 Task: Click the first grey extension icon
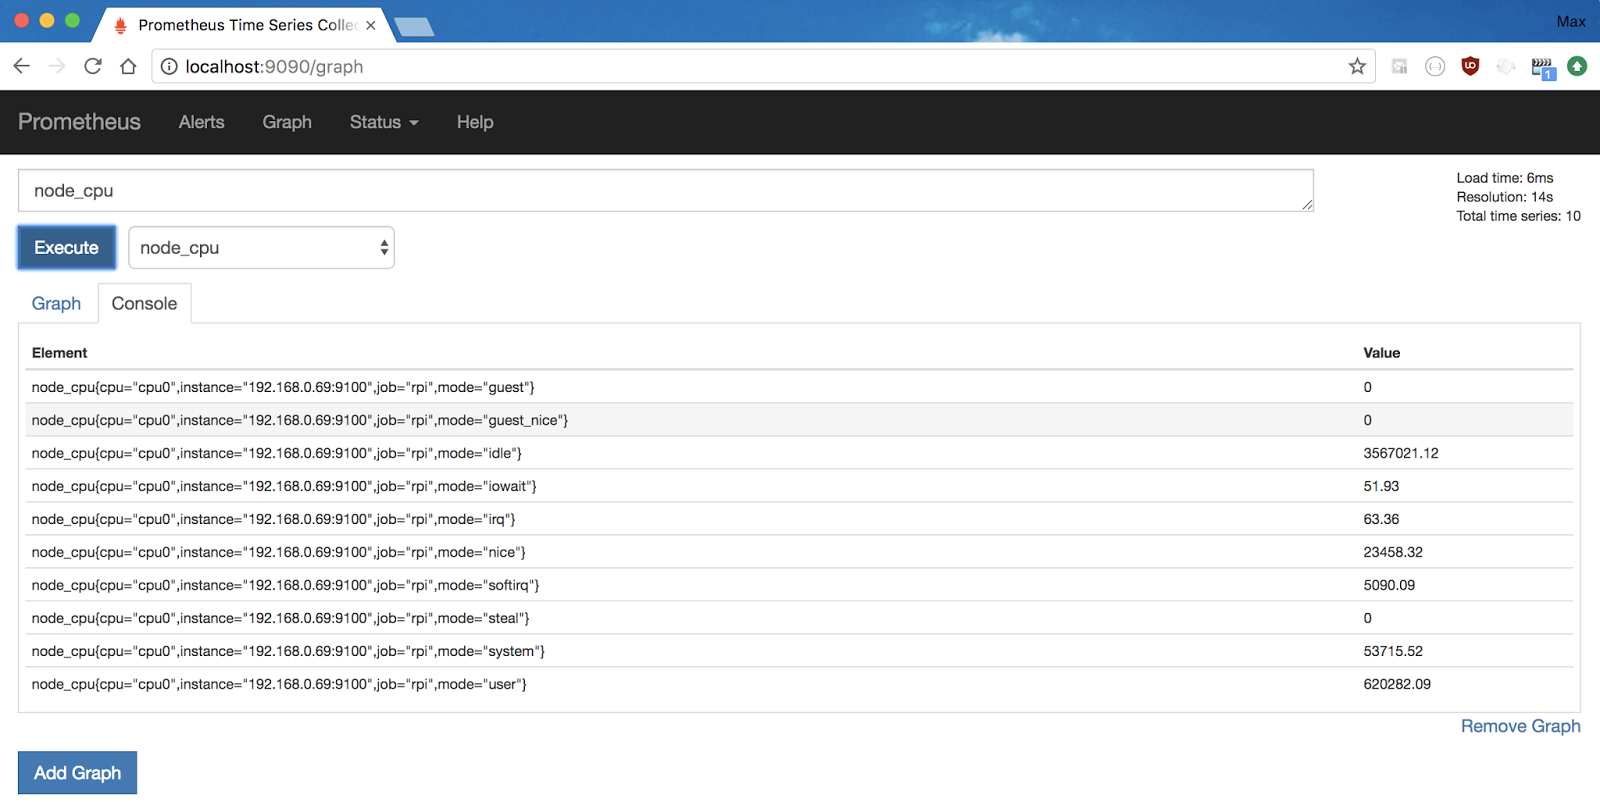(x=1400, y=66)
